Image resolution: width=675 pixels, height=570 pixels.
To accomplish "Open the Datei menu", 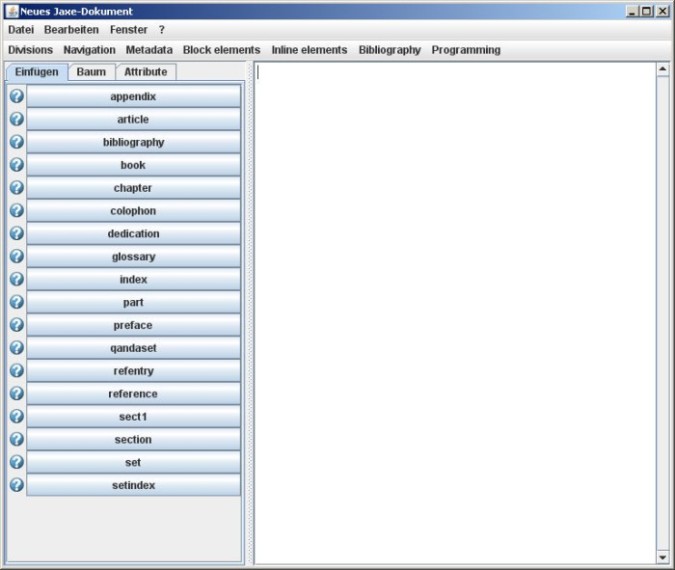I will (21, 30).
